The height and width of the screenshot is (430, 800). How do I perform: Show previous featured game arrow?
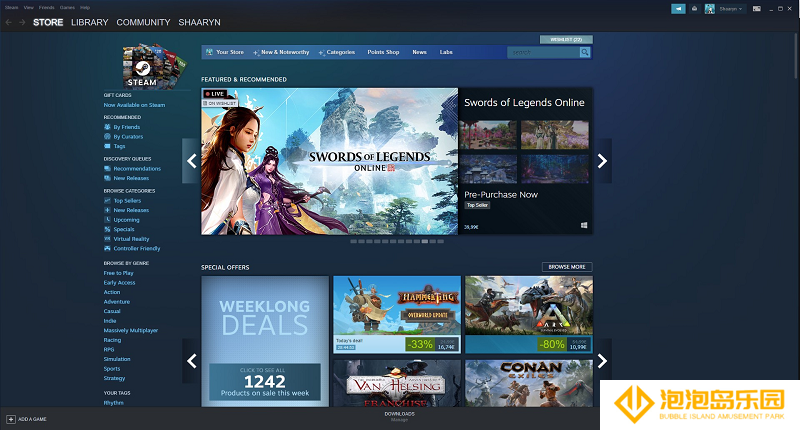191,161
